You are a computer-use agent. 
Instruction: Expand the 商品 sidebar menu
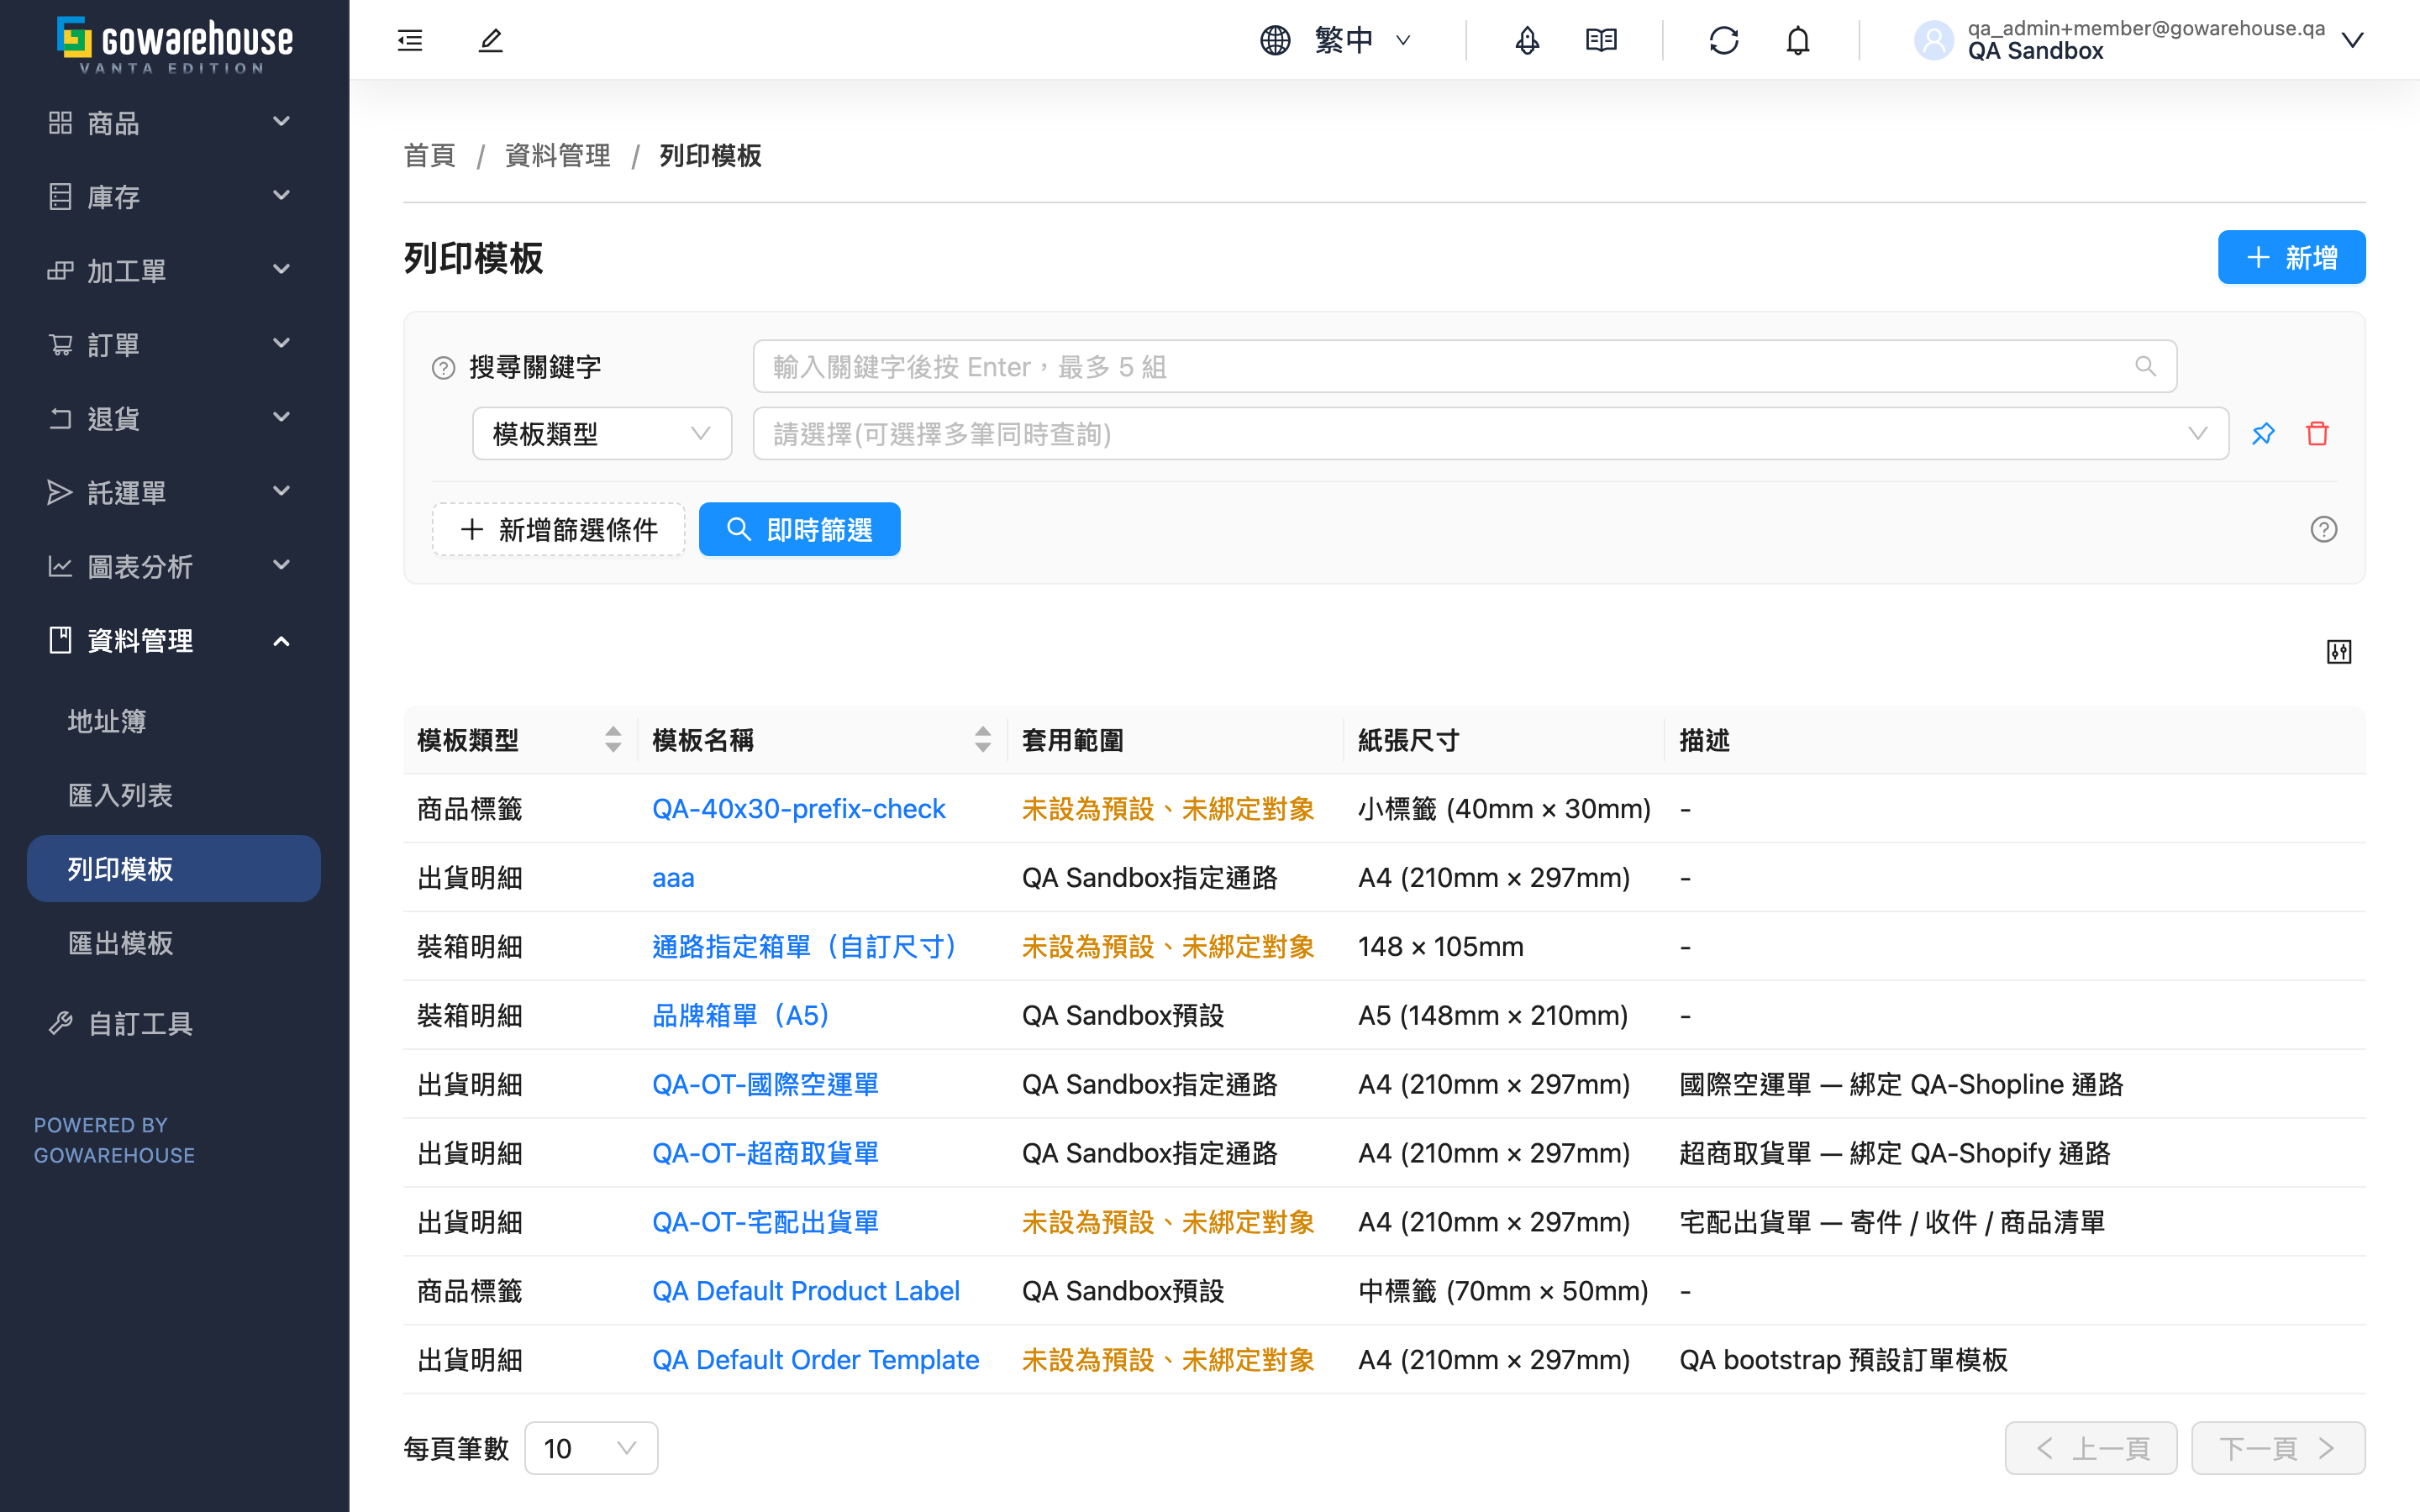(174, 122)
